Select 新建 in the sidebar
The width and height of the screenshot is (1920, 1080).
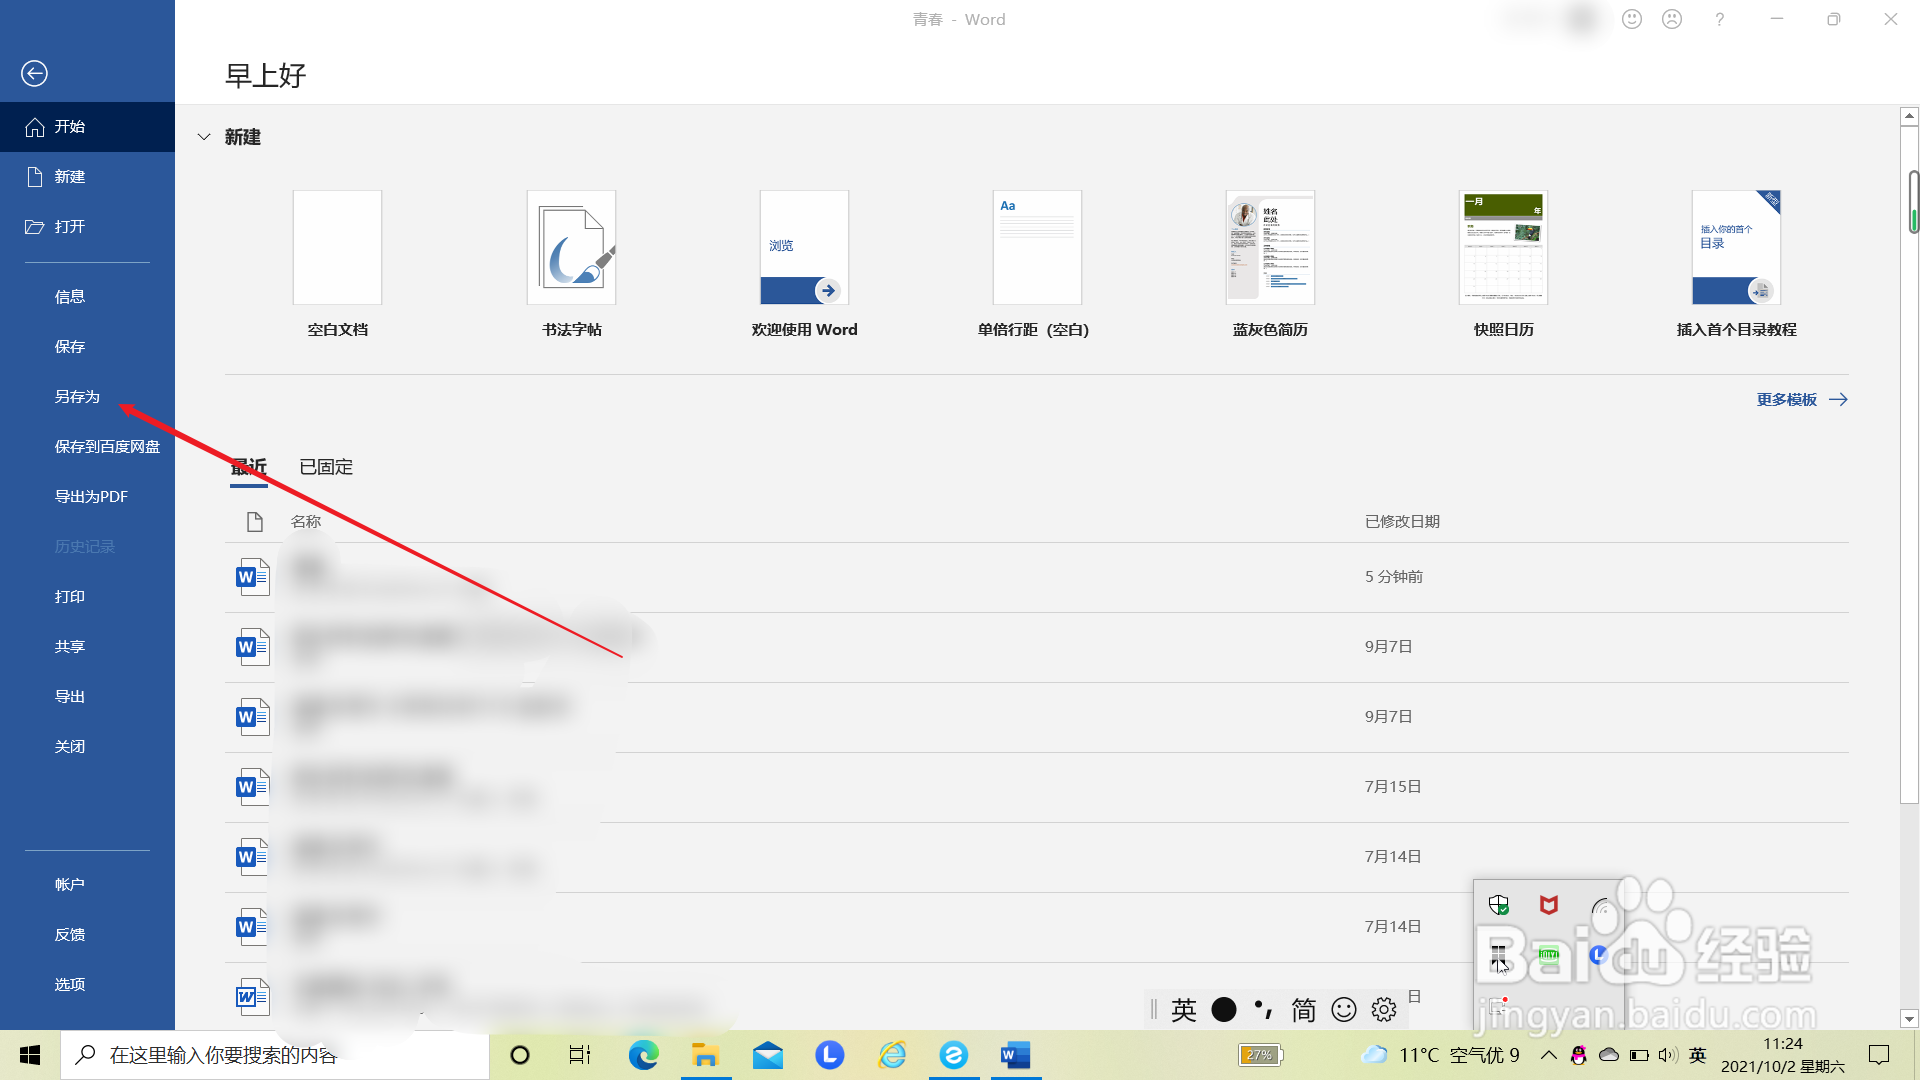[x=87, y=177]
